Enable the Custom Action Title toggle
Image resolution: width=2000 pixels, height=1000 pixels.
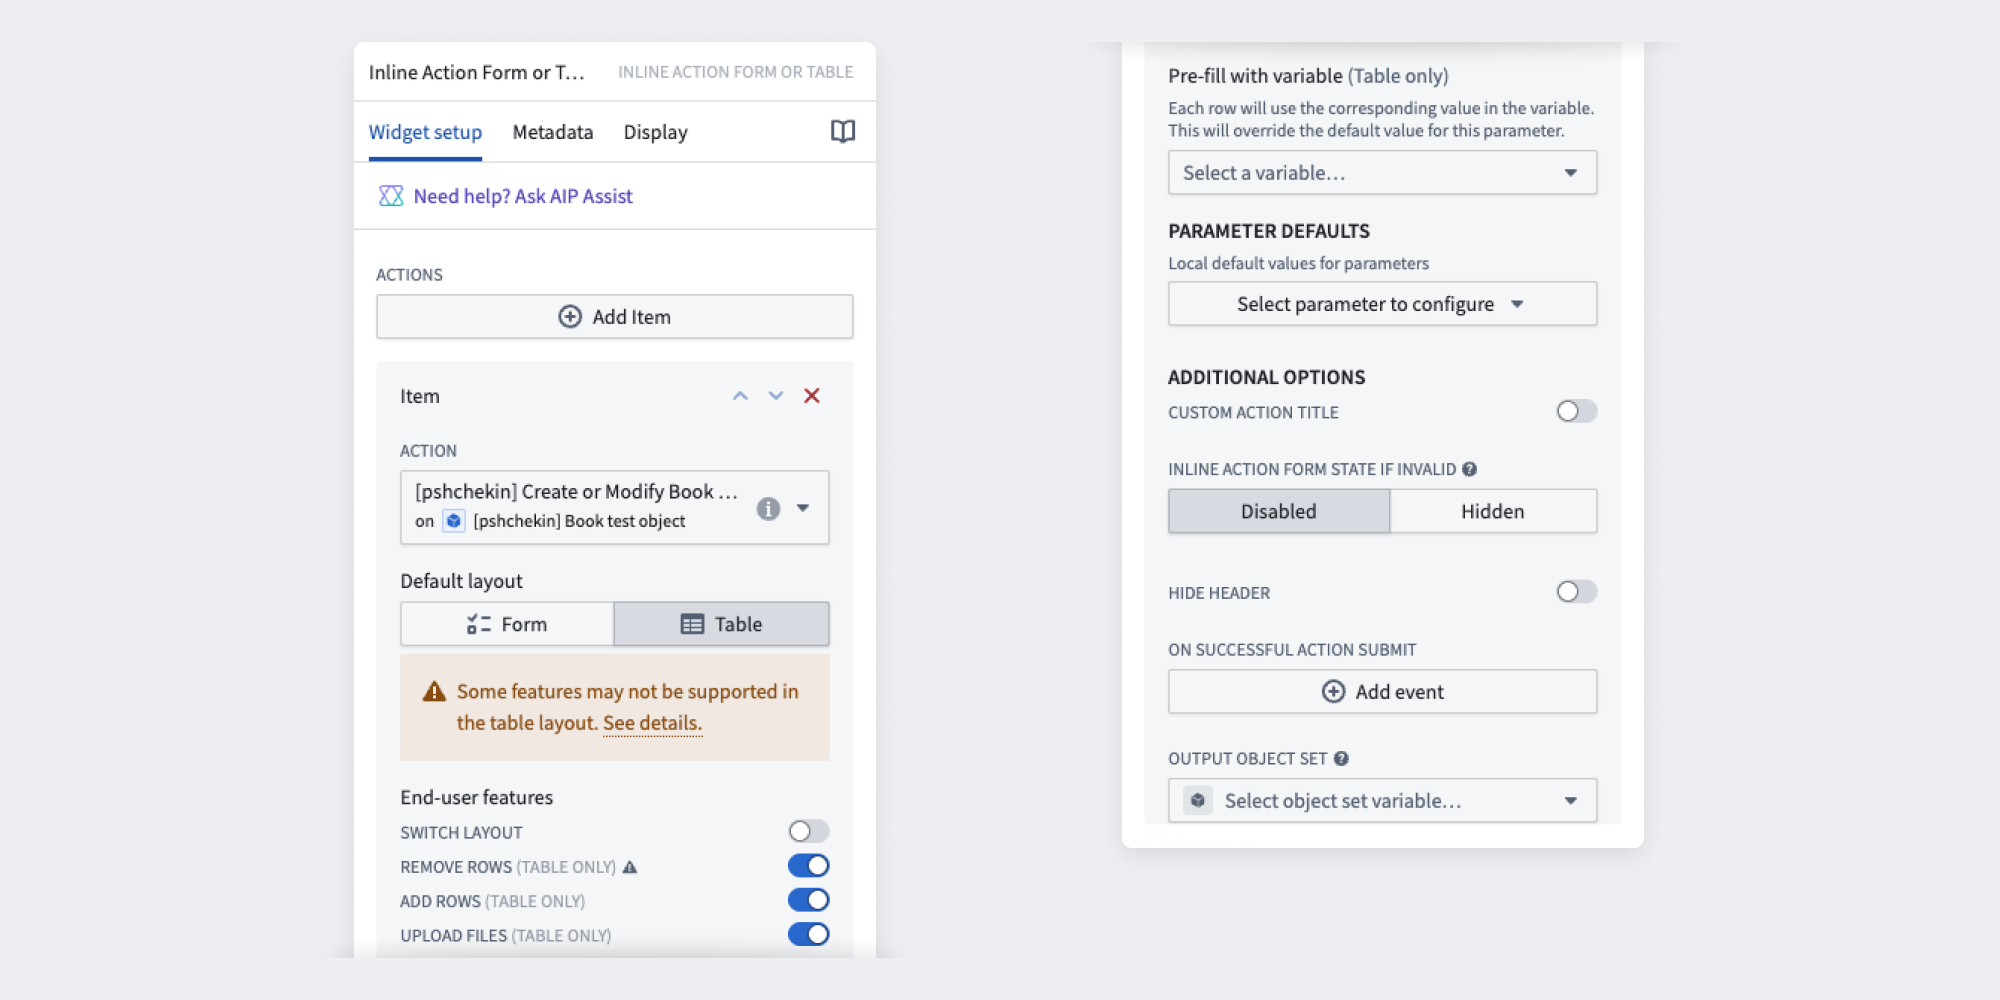[x=1575, y=411]
